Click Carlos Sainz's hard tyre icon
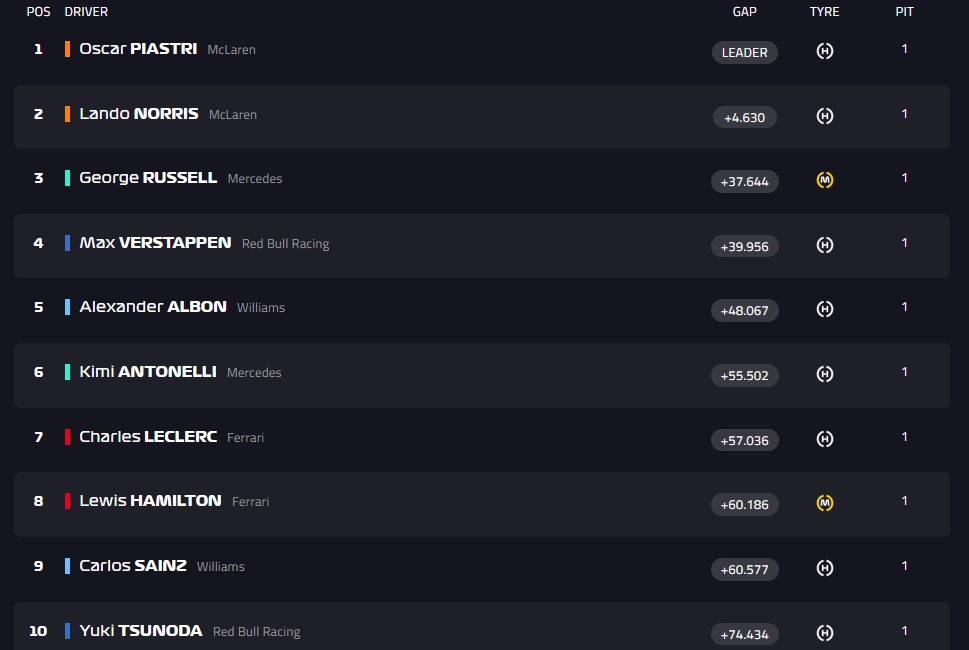This screenshot has height=650, width=969. (x=824, y=568)
